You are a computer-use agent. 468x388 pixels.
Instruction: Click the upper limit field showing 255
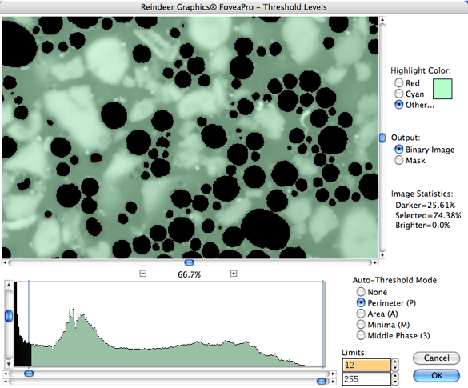pos(366,379)
